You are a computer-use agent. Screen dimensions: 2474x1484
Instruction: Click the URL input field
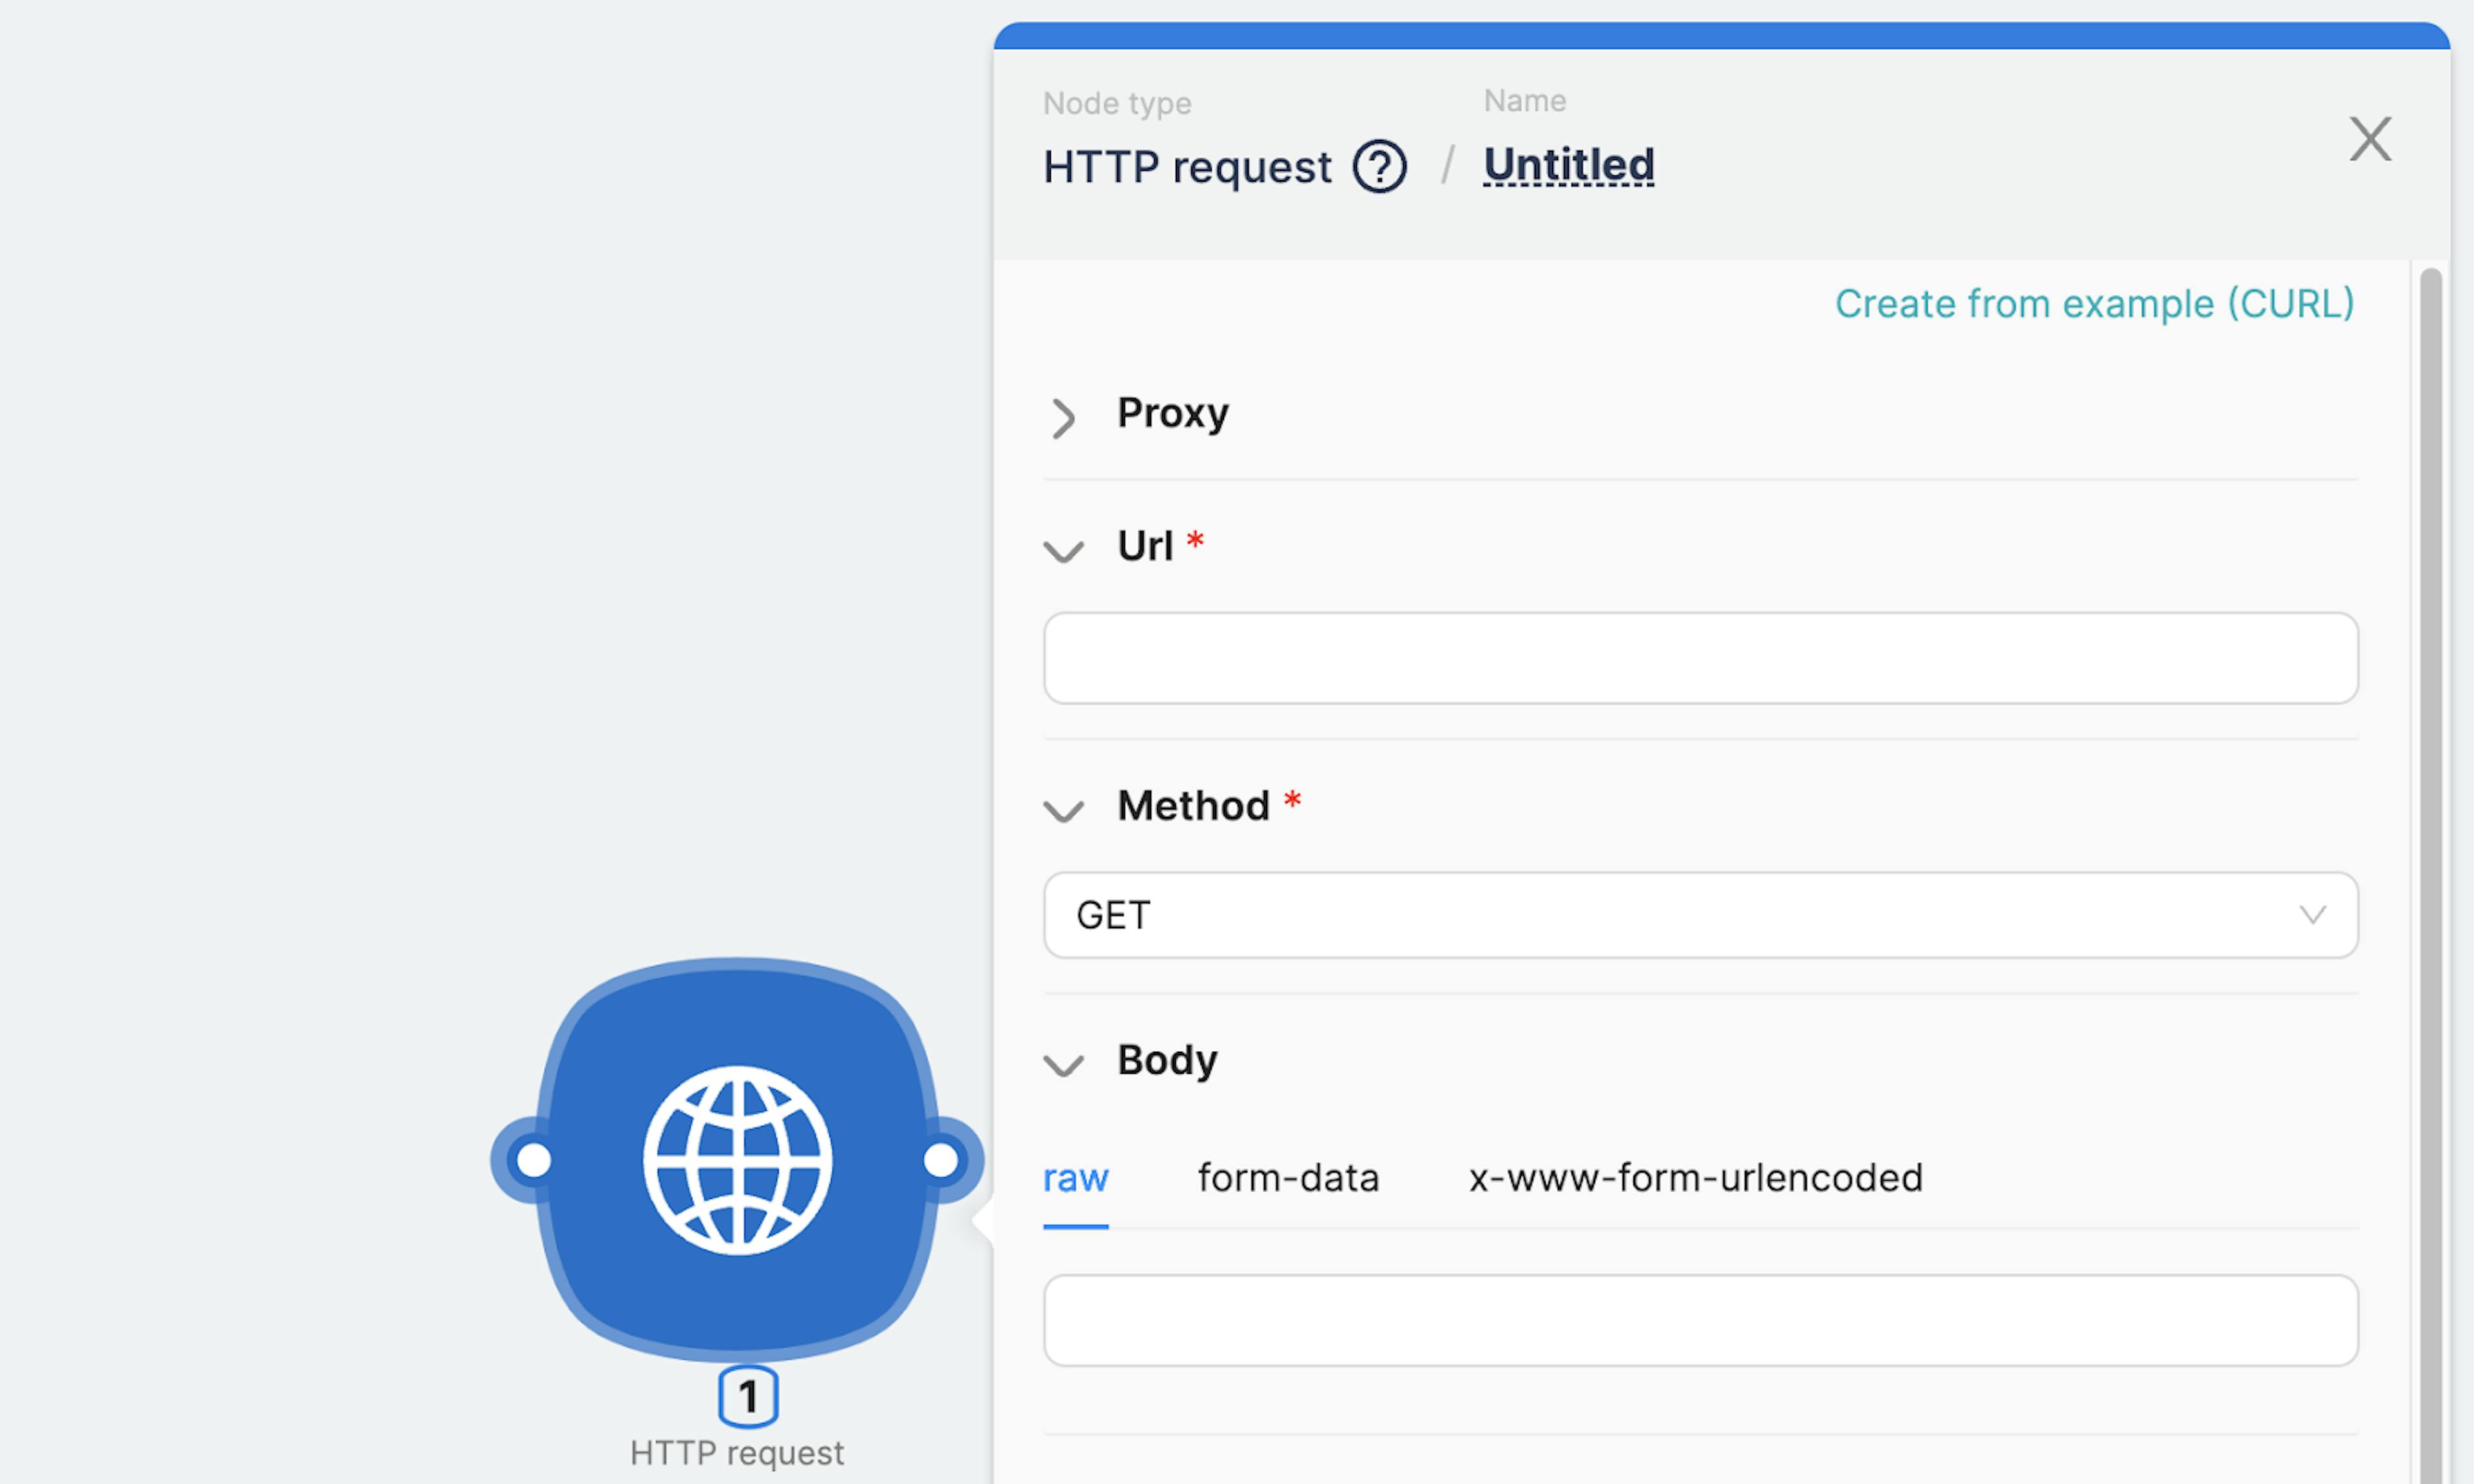click(1700, 657)
